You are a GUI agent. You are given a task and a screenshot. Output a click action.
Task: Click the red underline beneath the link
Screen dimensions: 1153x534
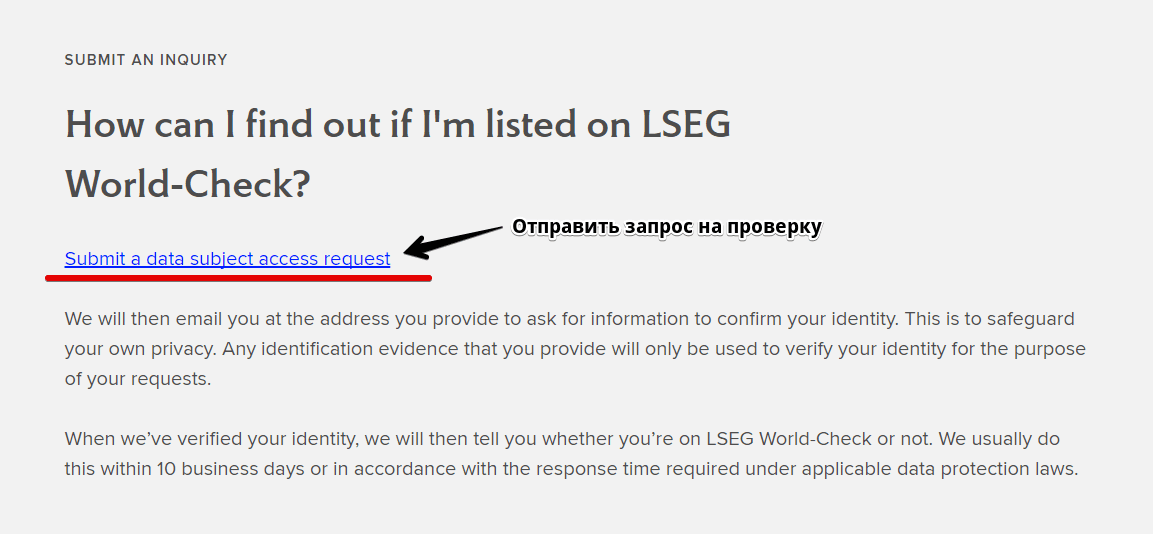238,278
